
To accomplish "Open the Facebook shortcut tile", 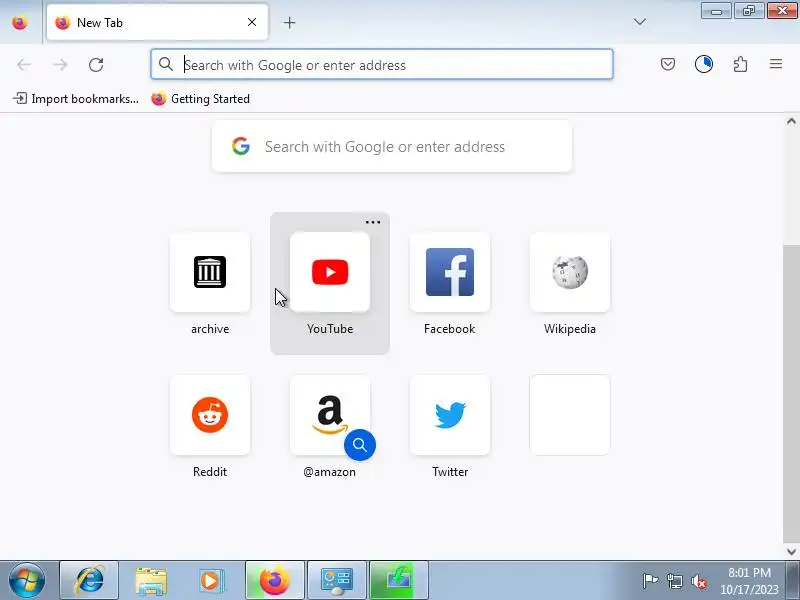I will [450, 272].
